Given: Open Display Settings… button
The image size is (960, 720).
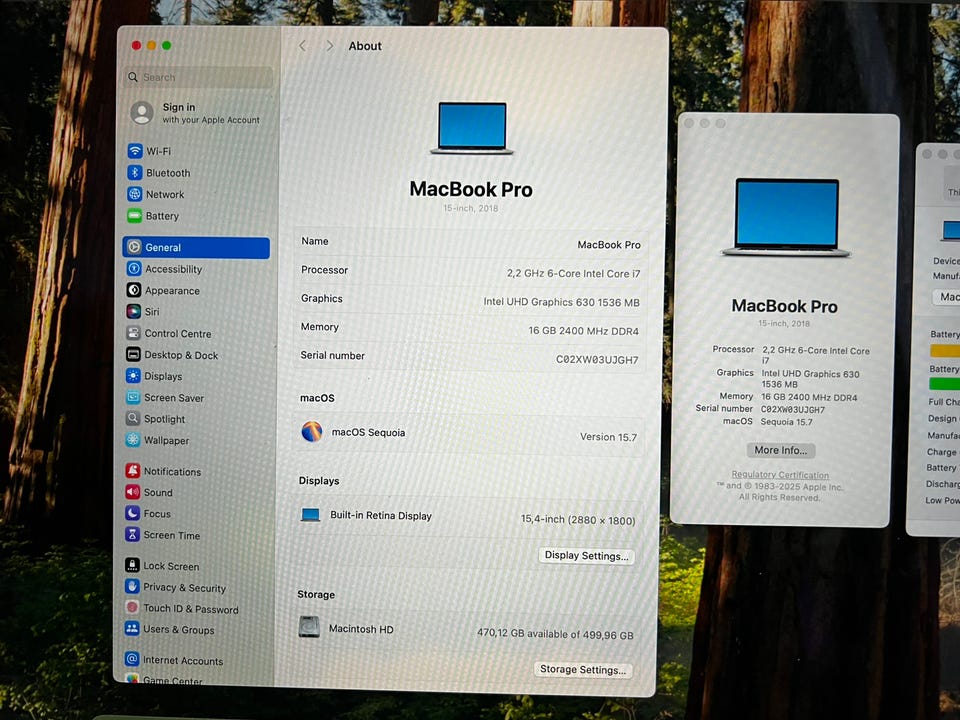Looking at the screenshot, I should [587, 555].
